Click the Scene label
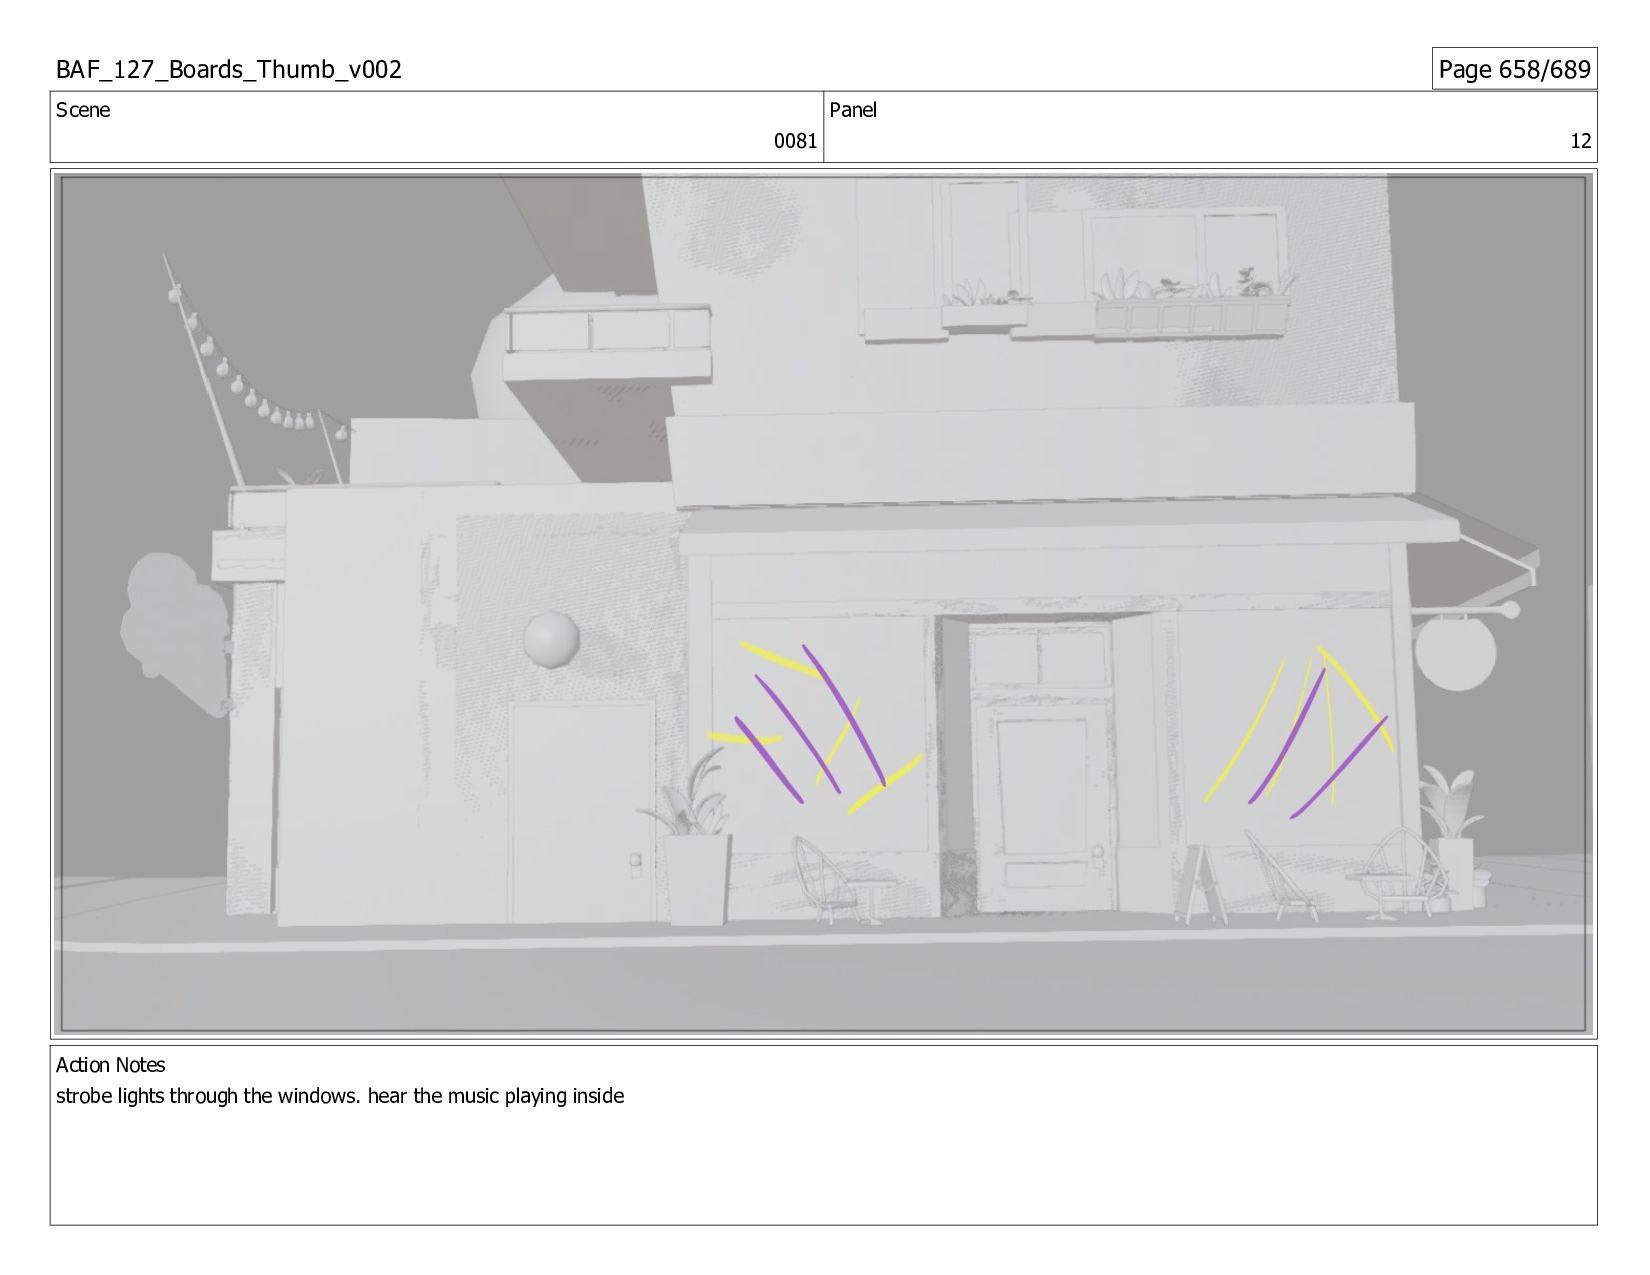The image size is (1650, 1275). pyautogui.click(x=83, y=110)
